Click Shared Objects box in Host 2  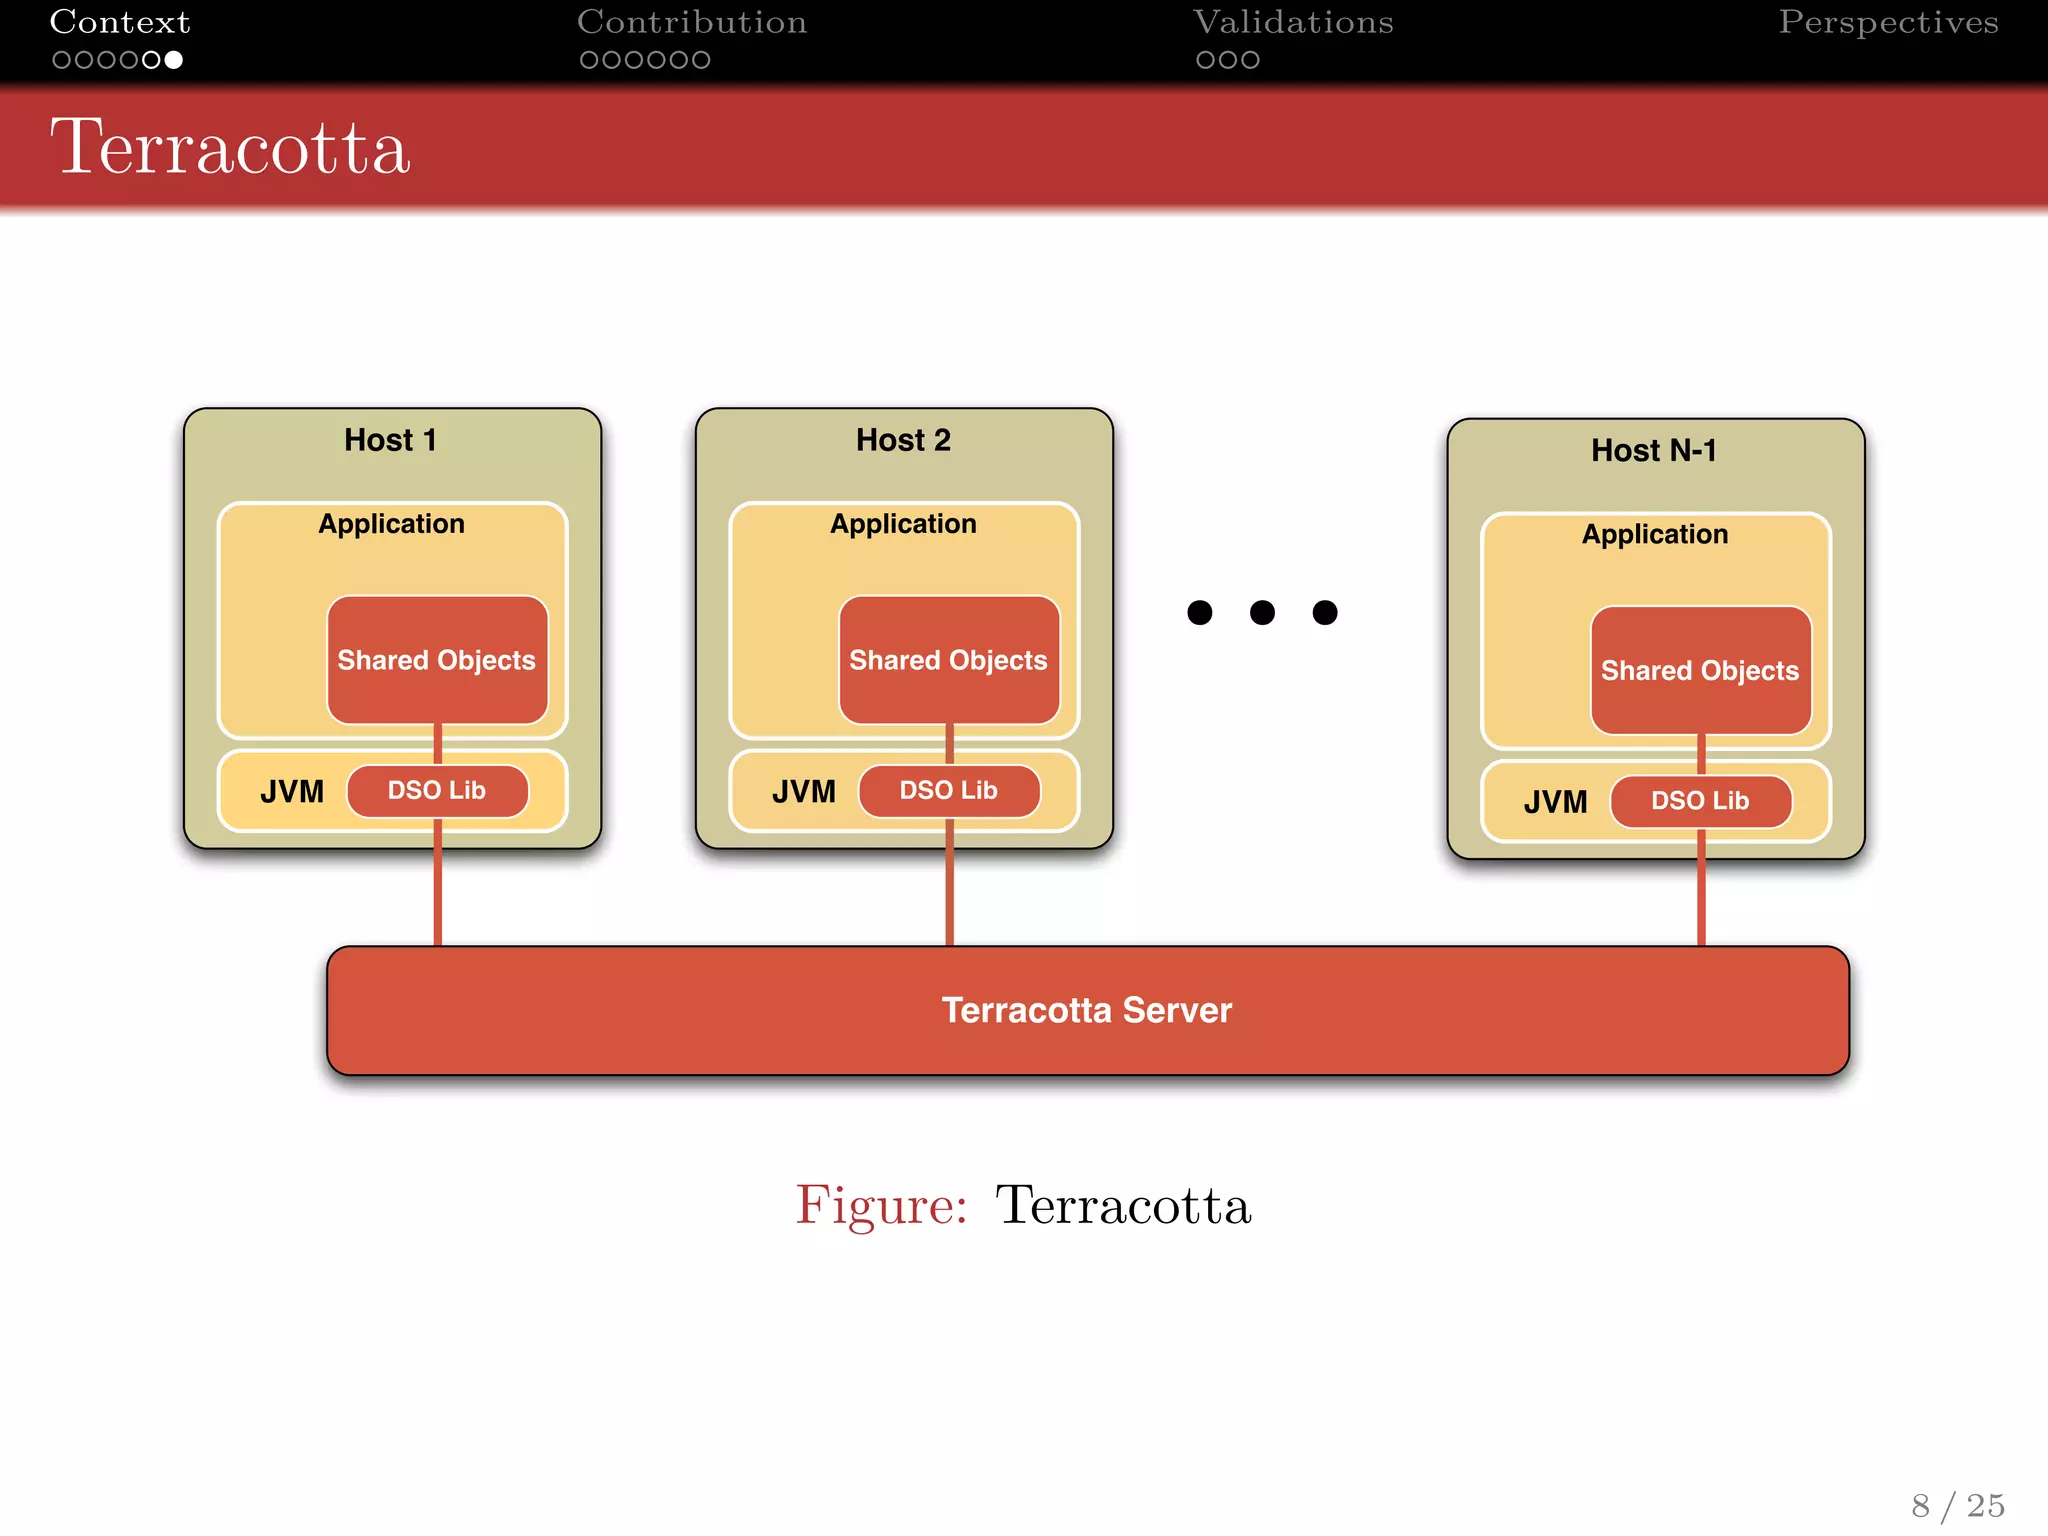[949, 660]
